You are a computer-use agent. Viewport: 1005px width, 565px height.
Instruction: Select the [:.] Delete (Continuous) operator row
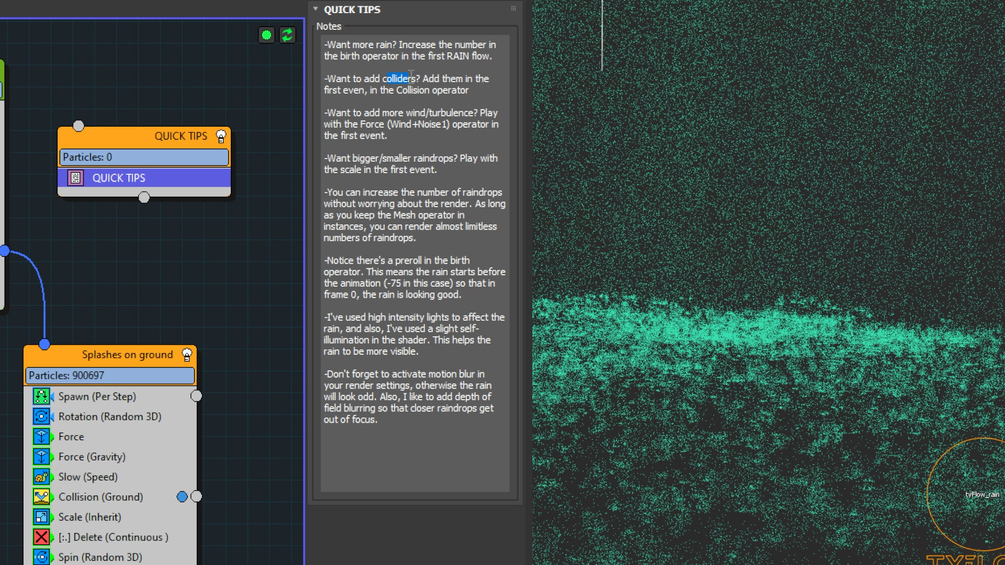[110, 537]
